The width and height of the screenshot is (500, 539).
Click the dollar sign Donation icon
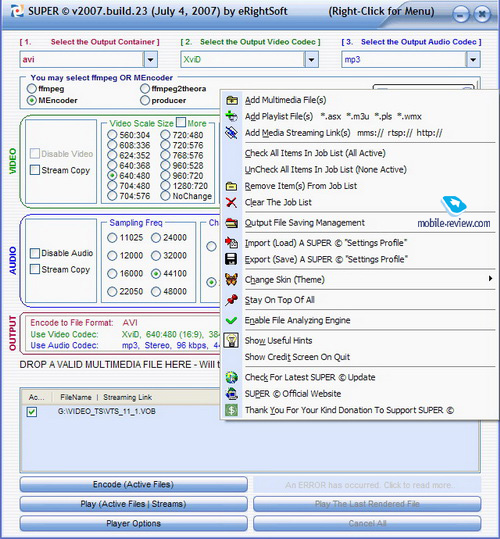232,410
